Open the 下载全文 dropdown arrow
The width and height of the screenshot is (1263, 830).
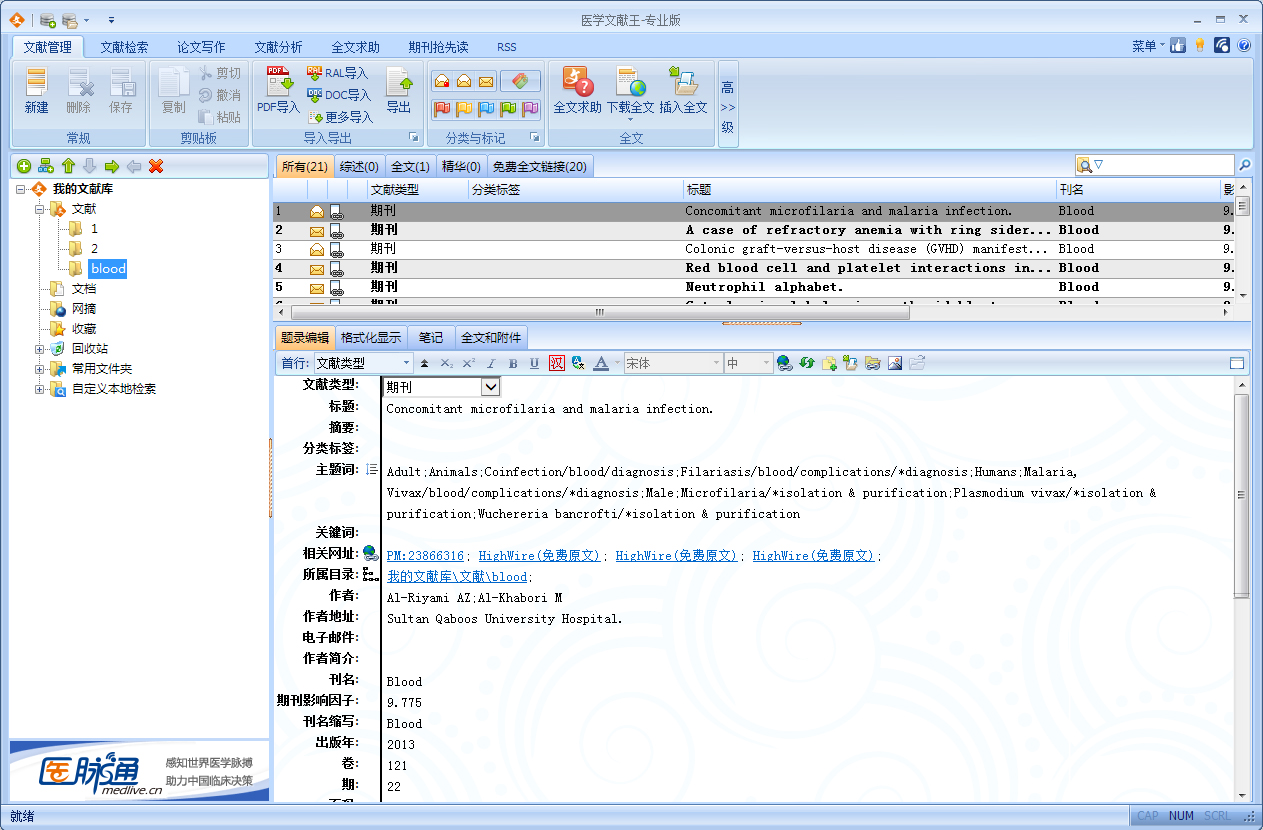[x=630, y=120]
